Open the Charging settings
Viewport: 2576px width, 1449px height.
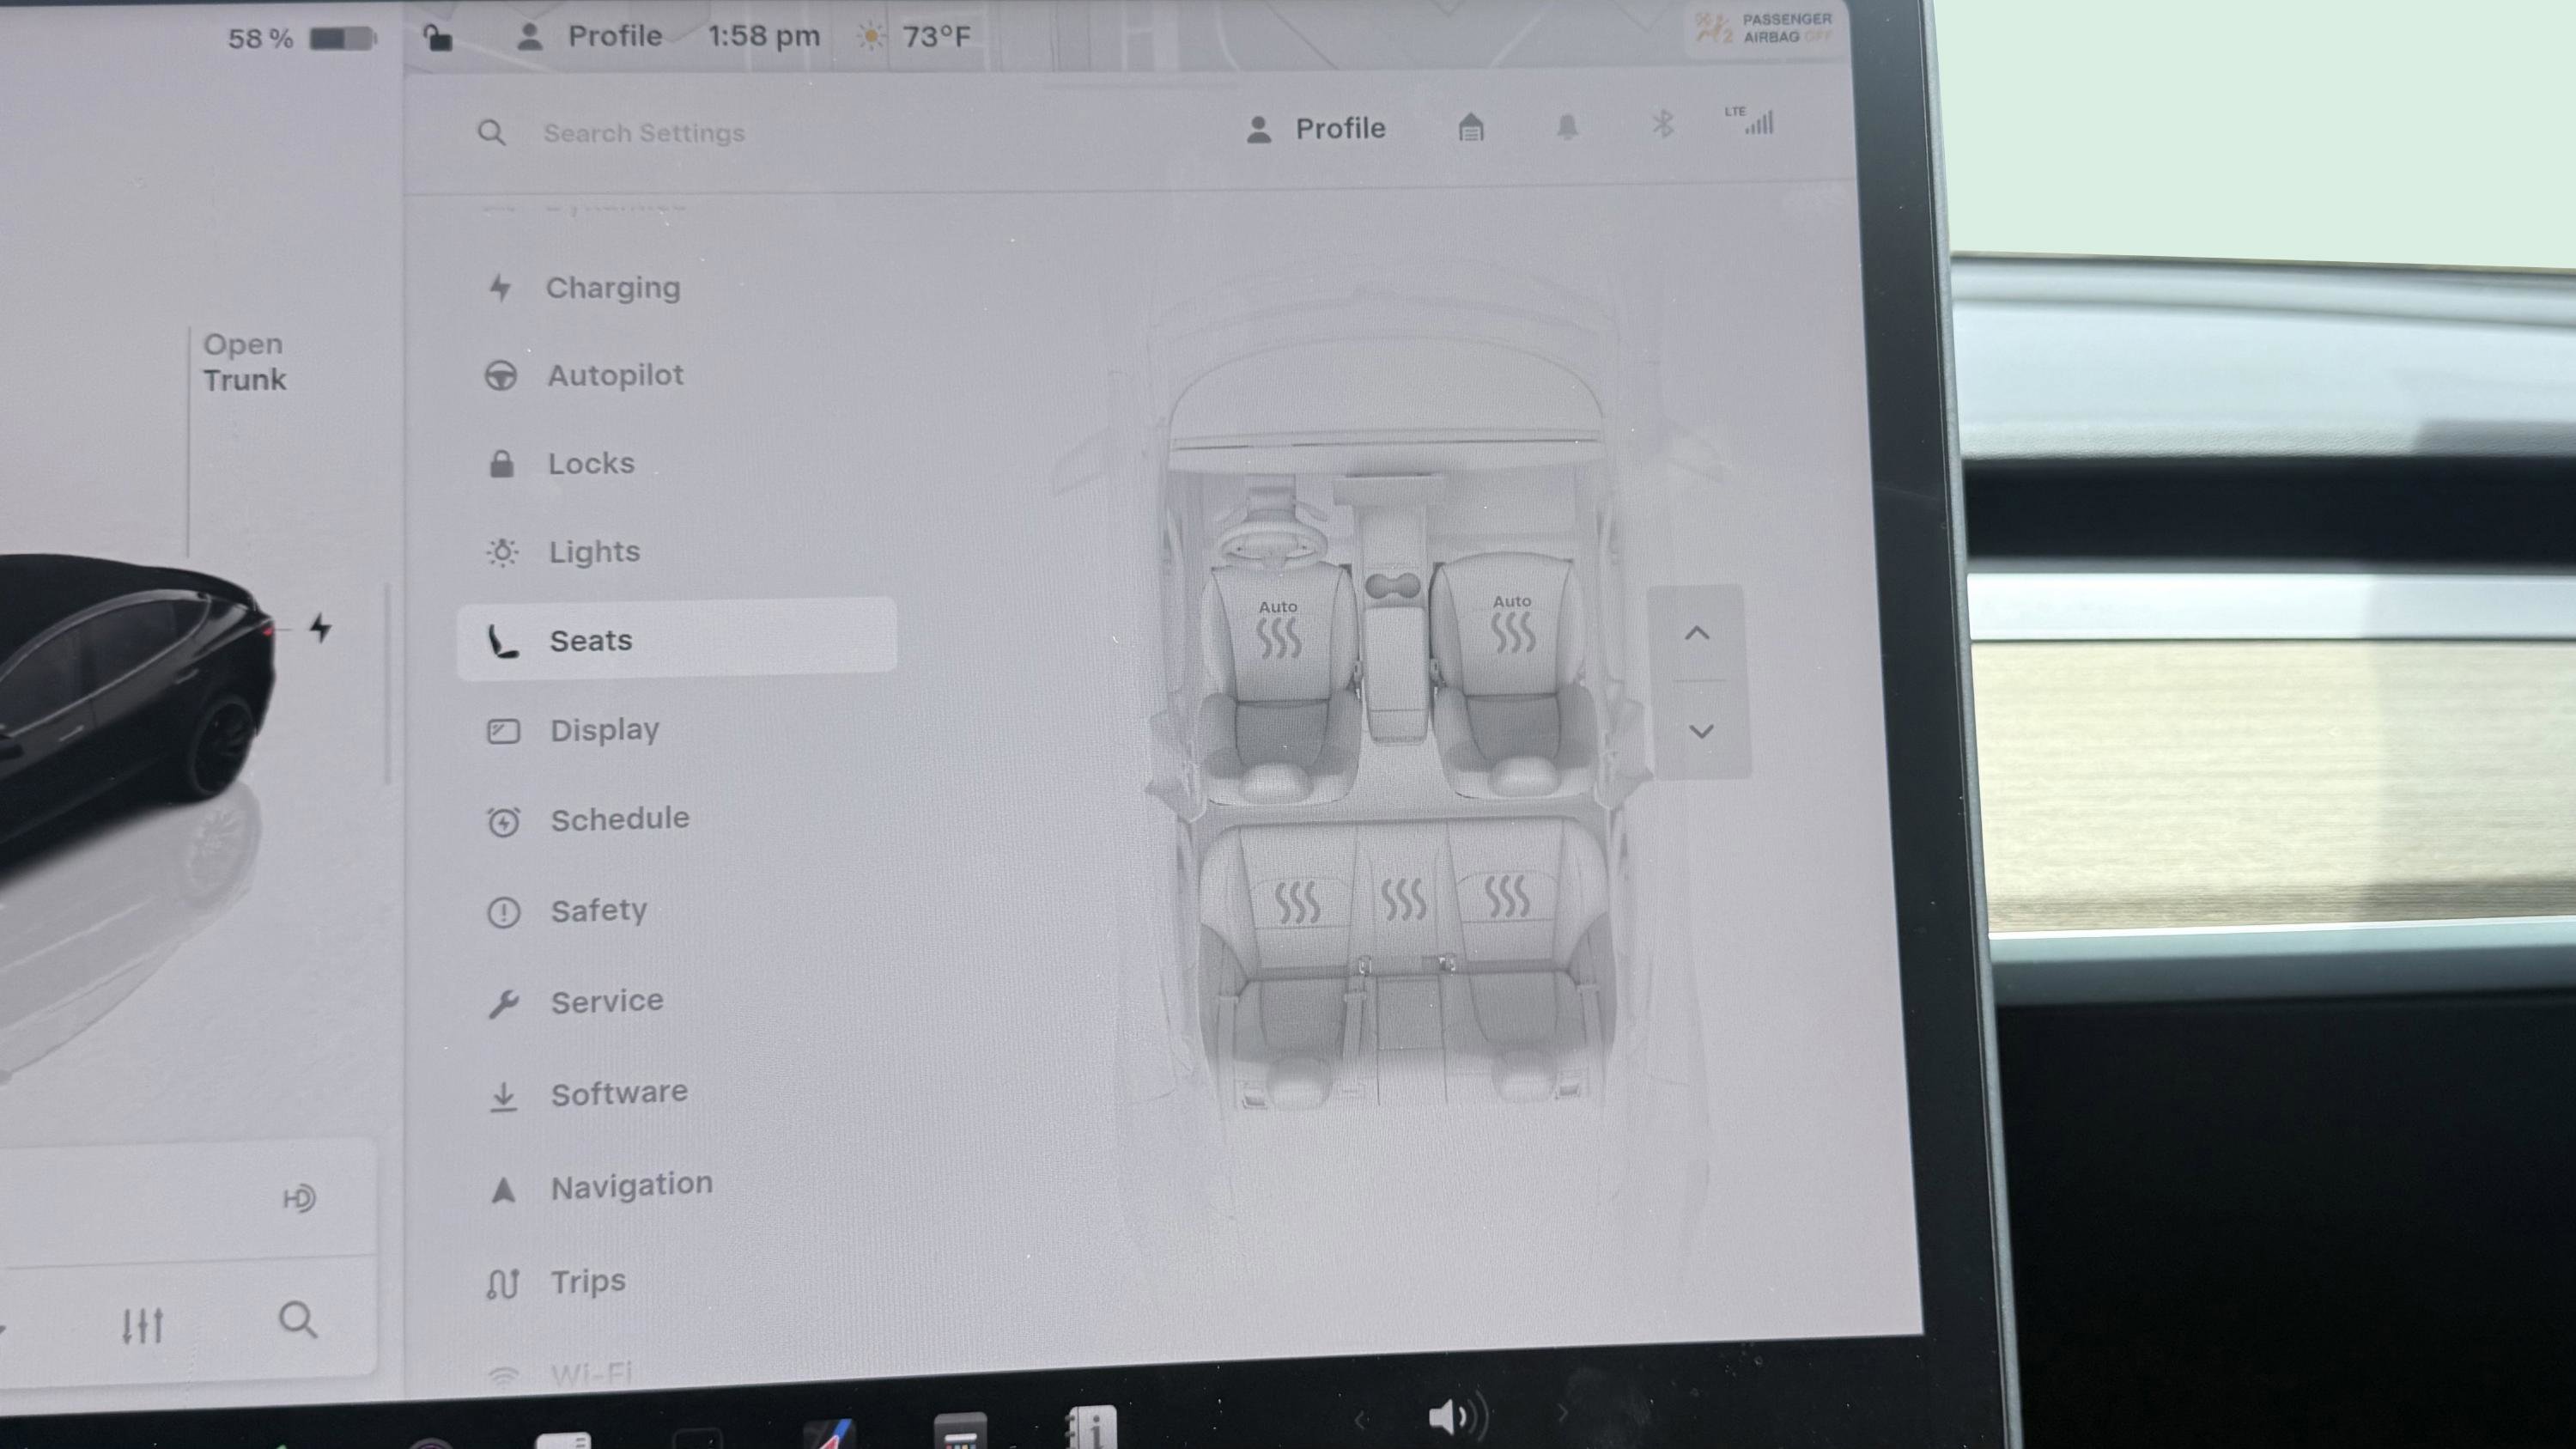click(612, 288)
